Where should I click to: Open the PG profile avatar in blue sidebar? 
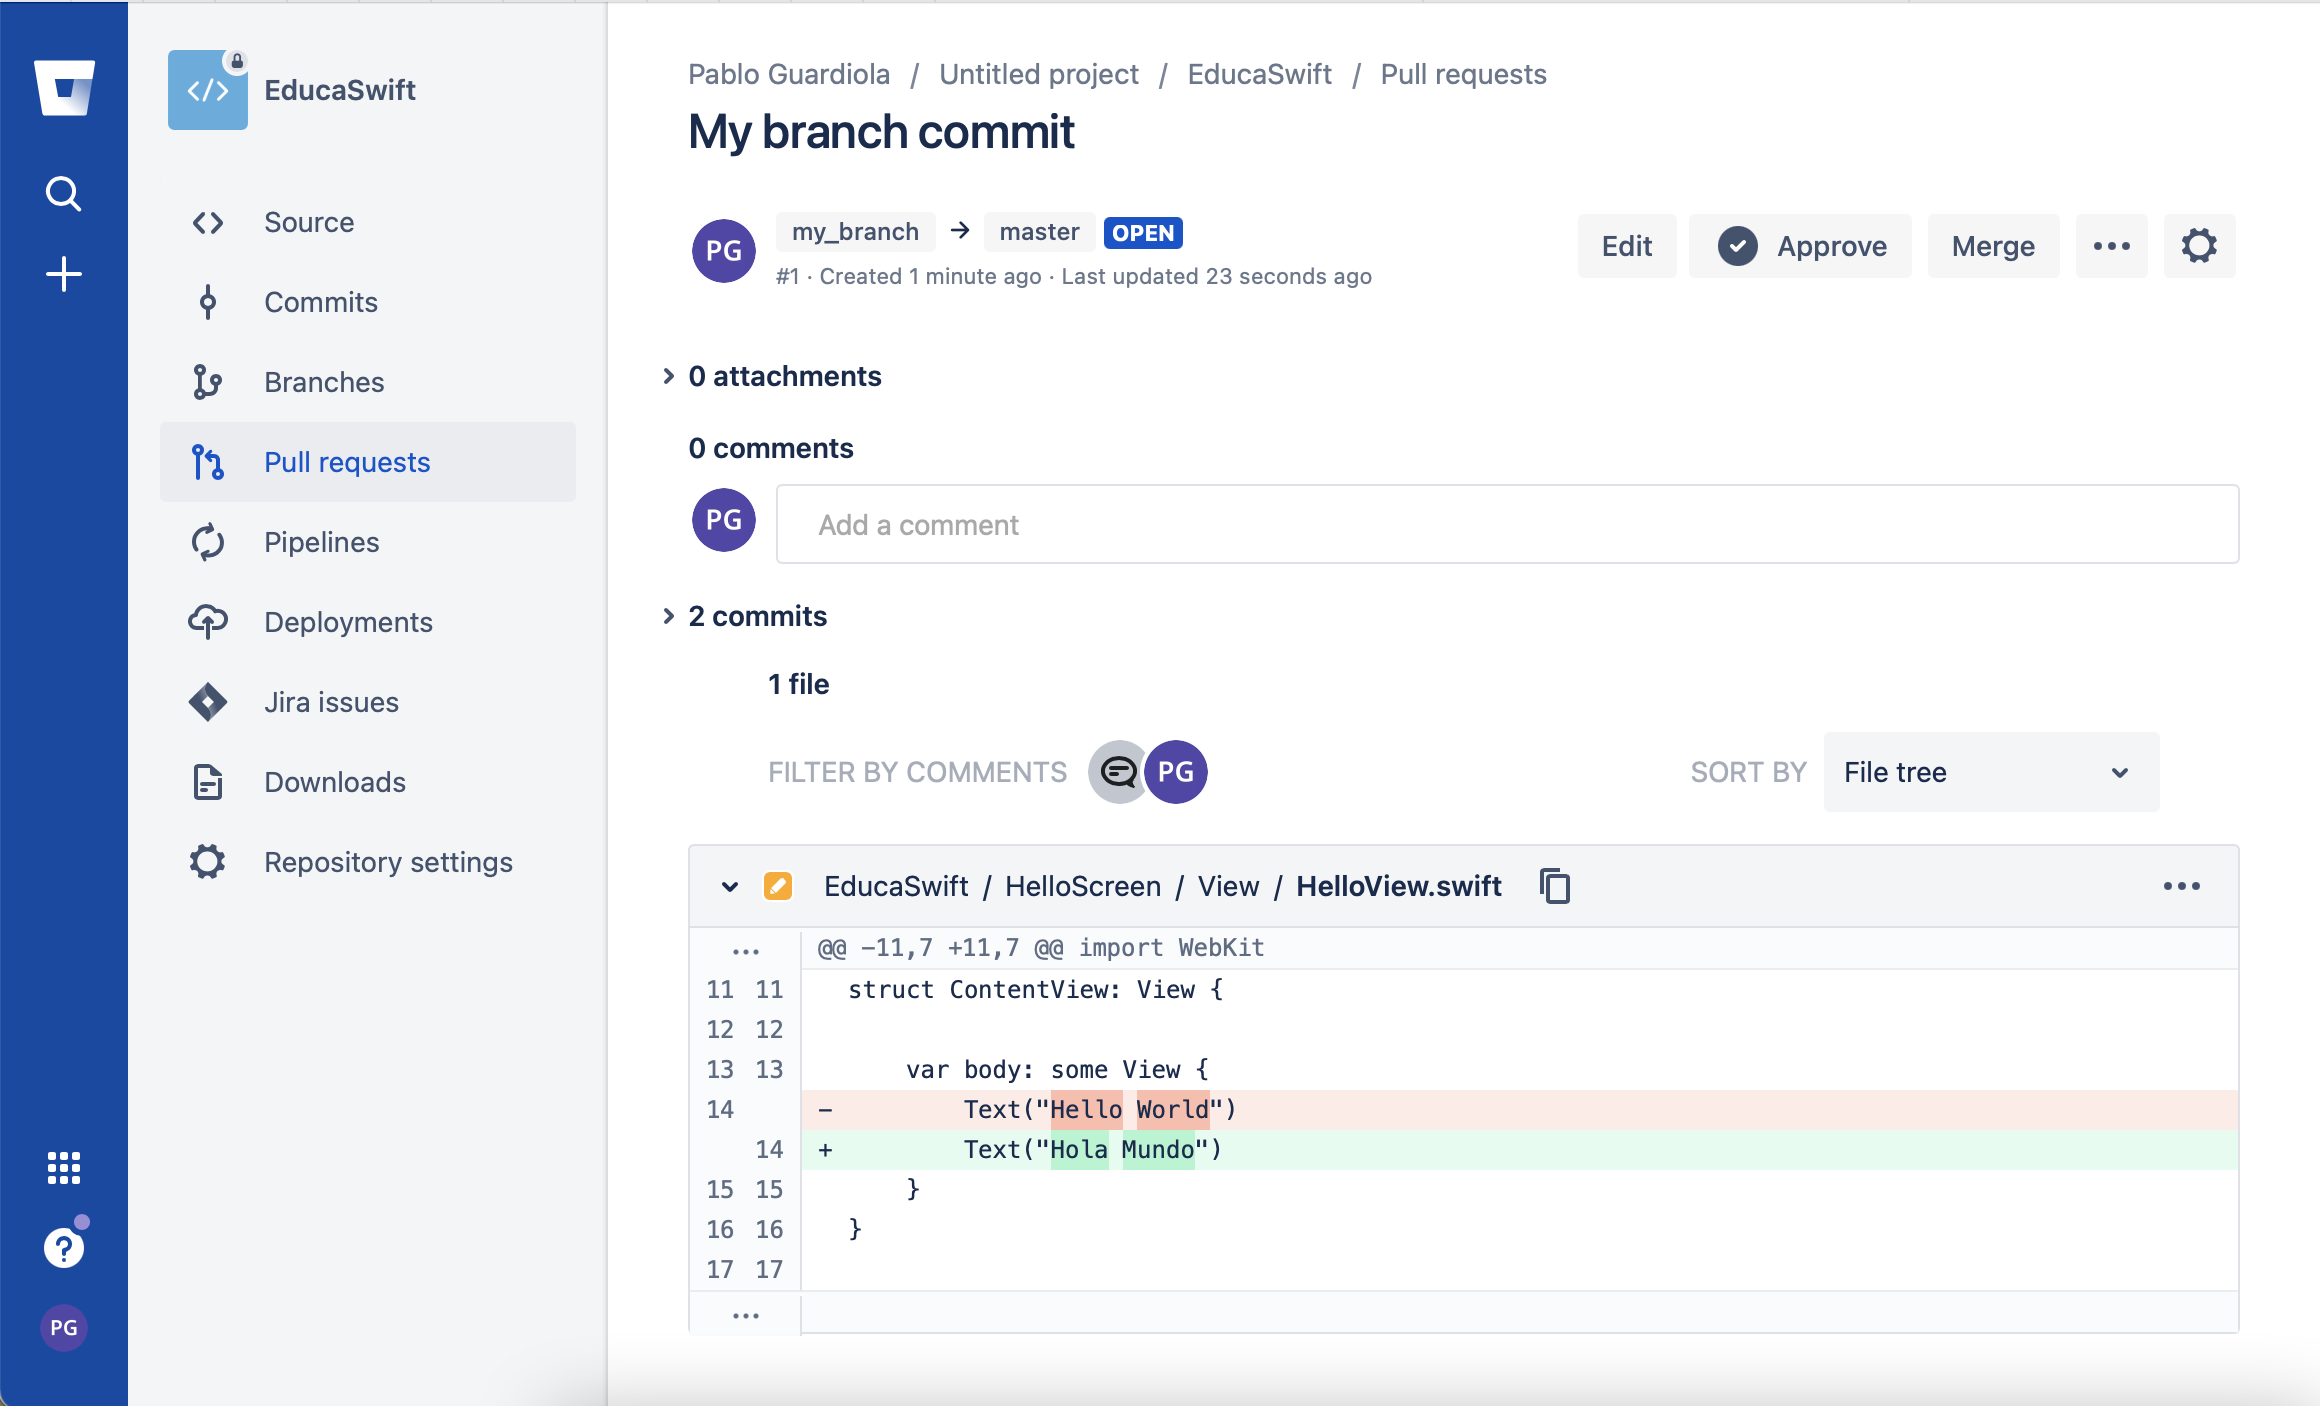pos(63,1328)
